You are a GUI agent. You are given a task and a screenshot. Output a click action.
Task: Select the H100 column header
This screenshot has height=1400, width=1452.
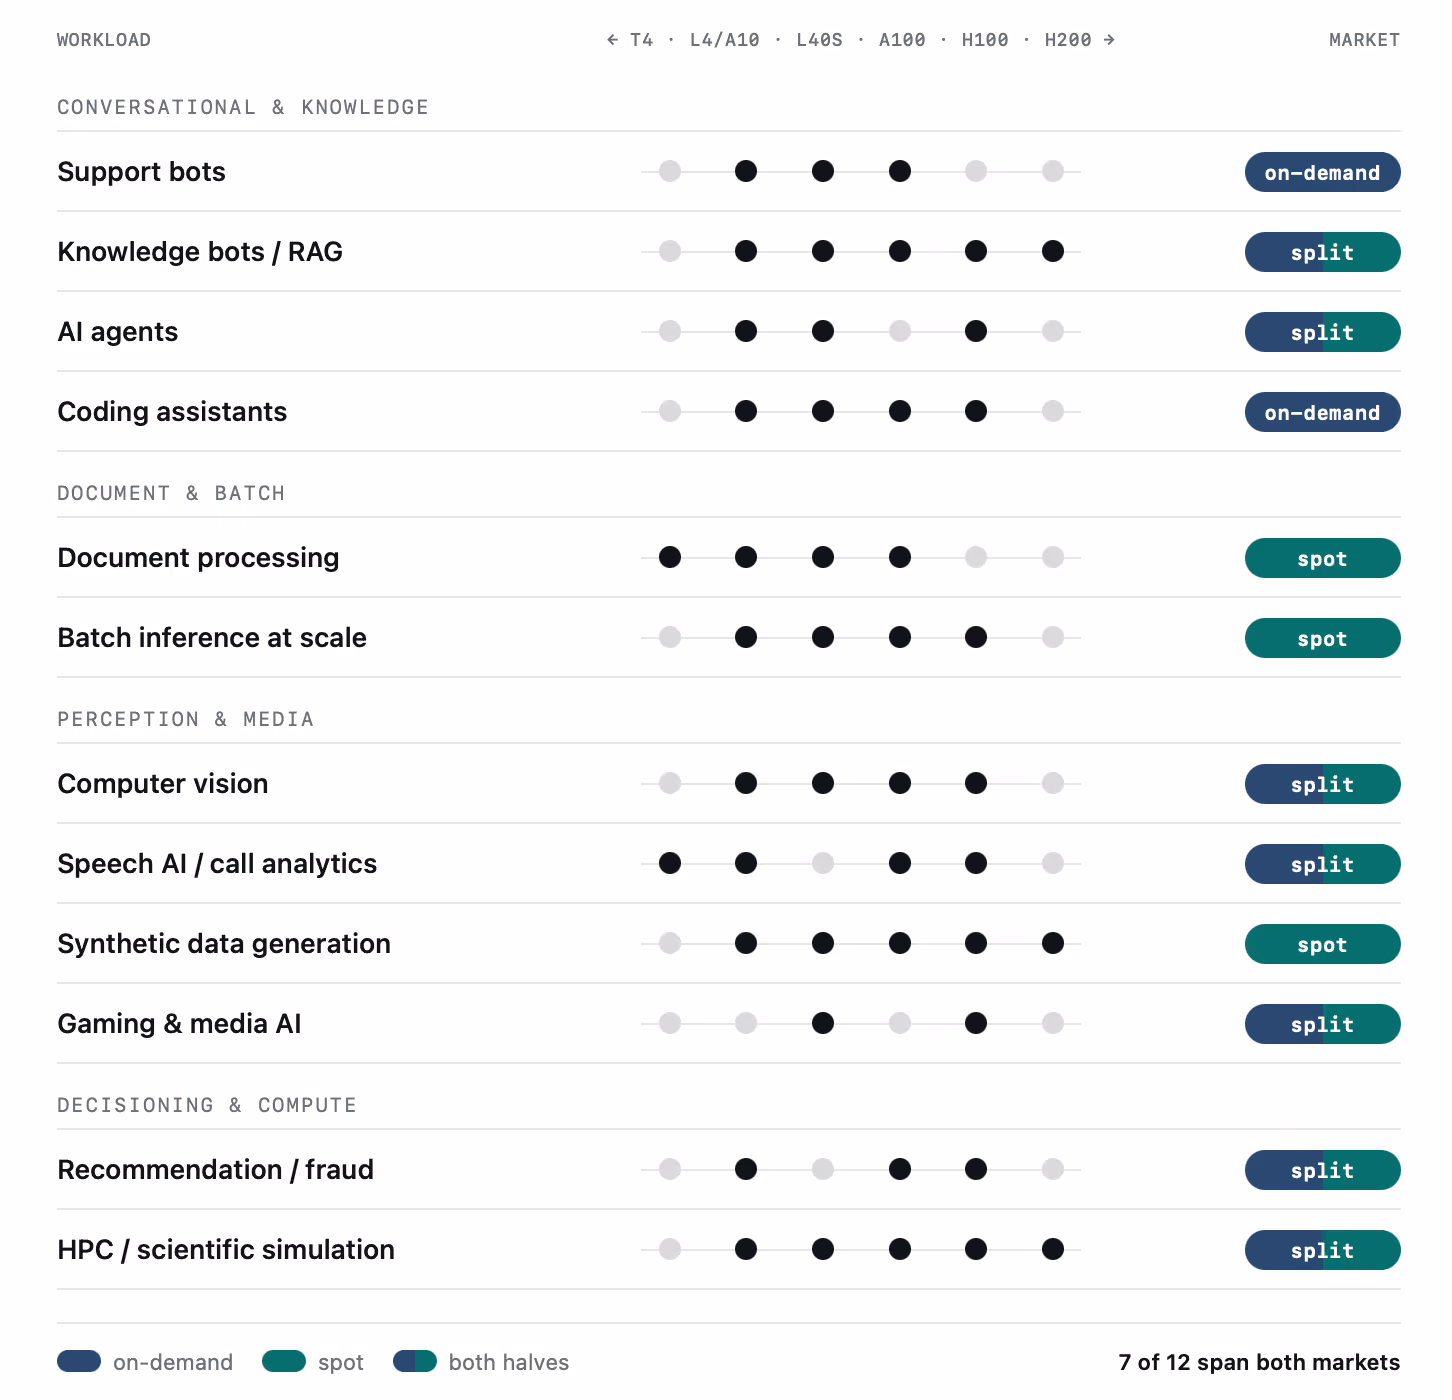click(985, 40)
